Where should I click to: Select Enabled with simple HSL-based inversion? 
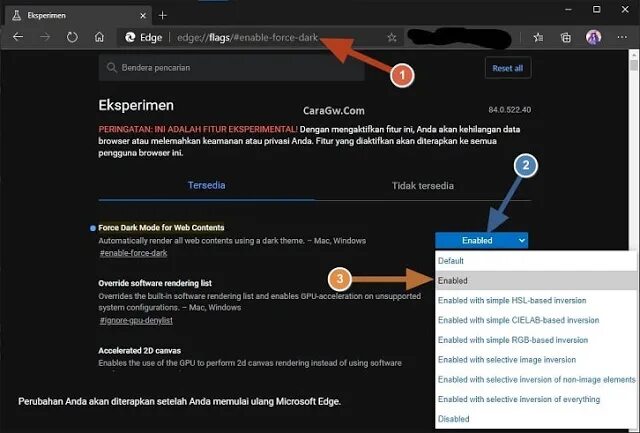click(536, 300)
